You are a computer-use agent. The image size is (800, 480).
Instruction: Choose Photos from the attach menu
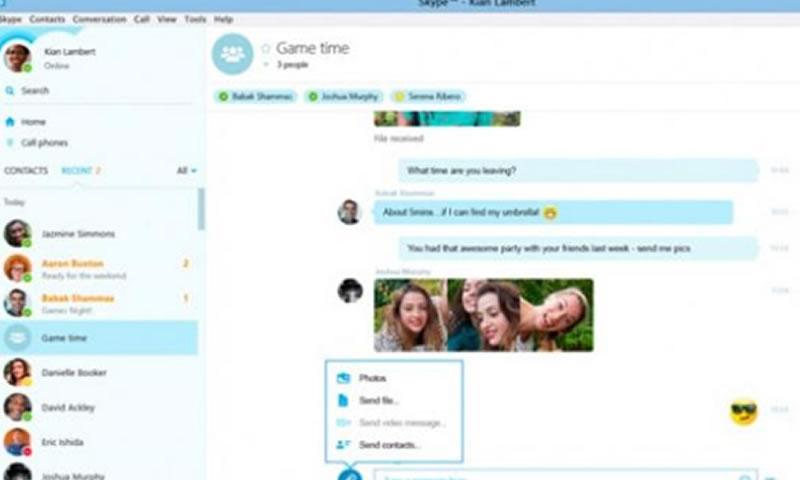[394, 378]
